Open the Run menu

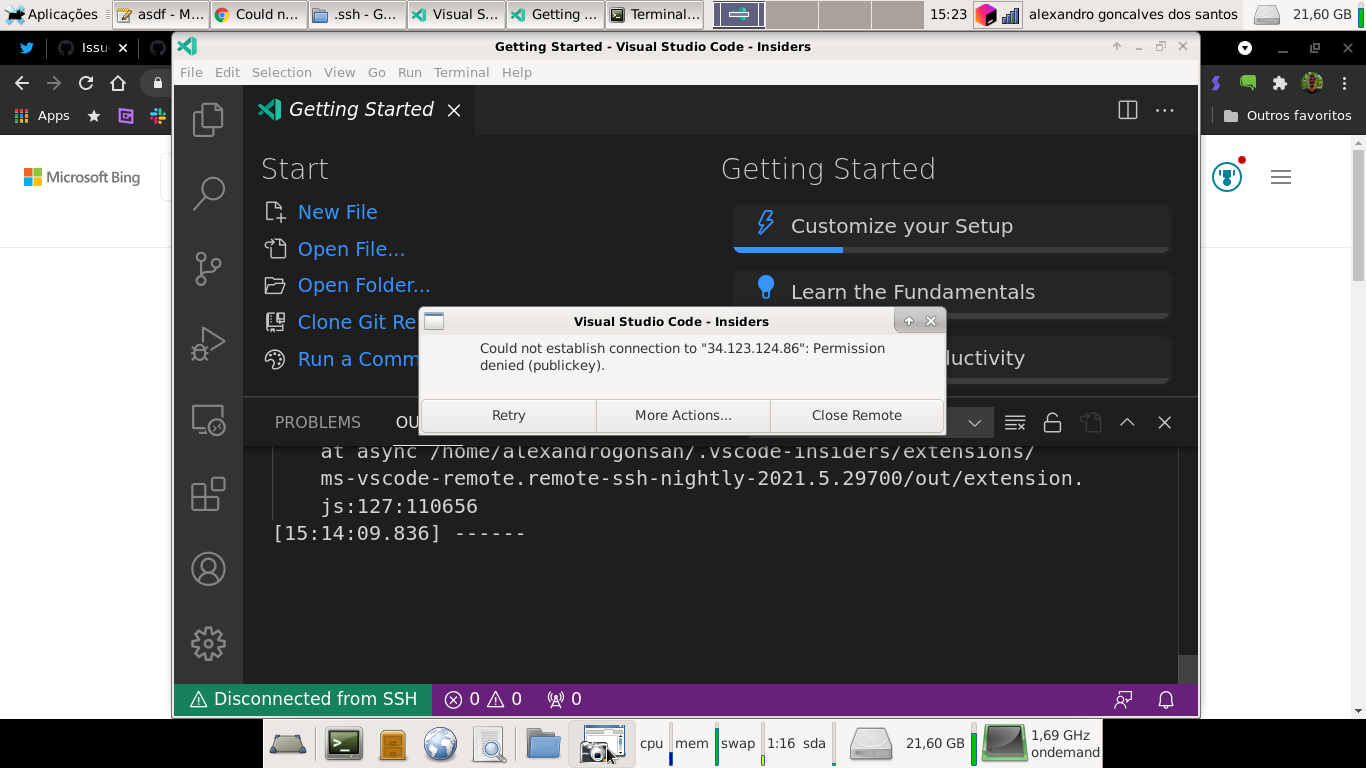pos(409,72)
